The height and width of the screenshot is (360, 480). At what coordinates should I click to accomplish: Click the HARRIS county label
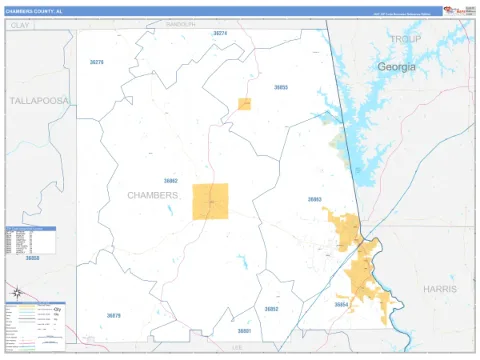click(440, 289)
